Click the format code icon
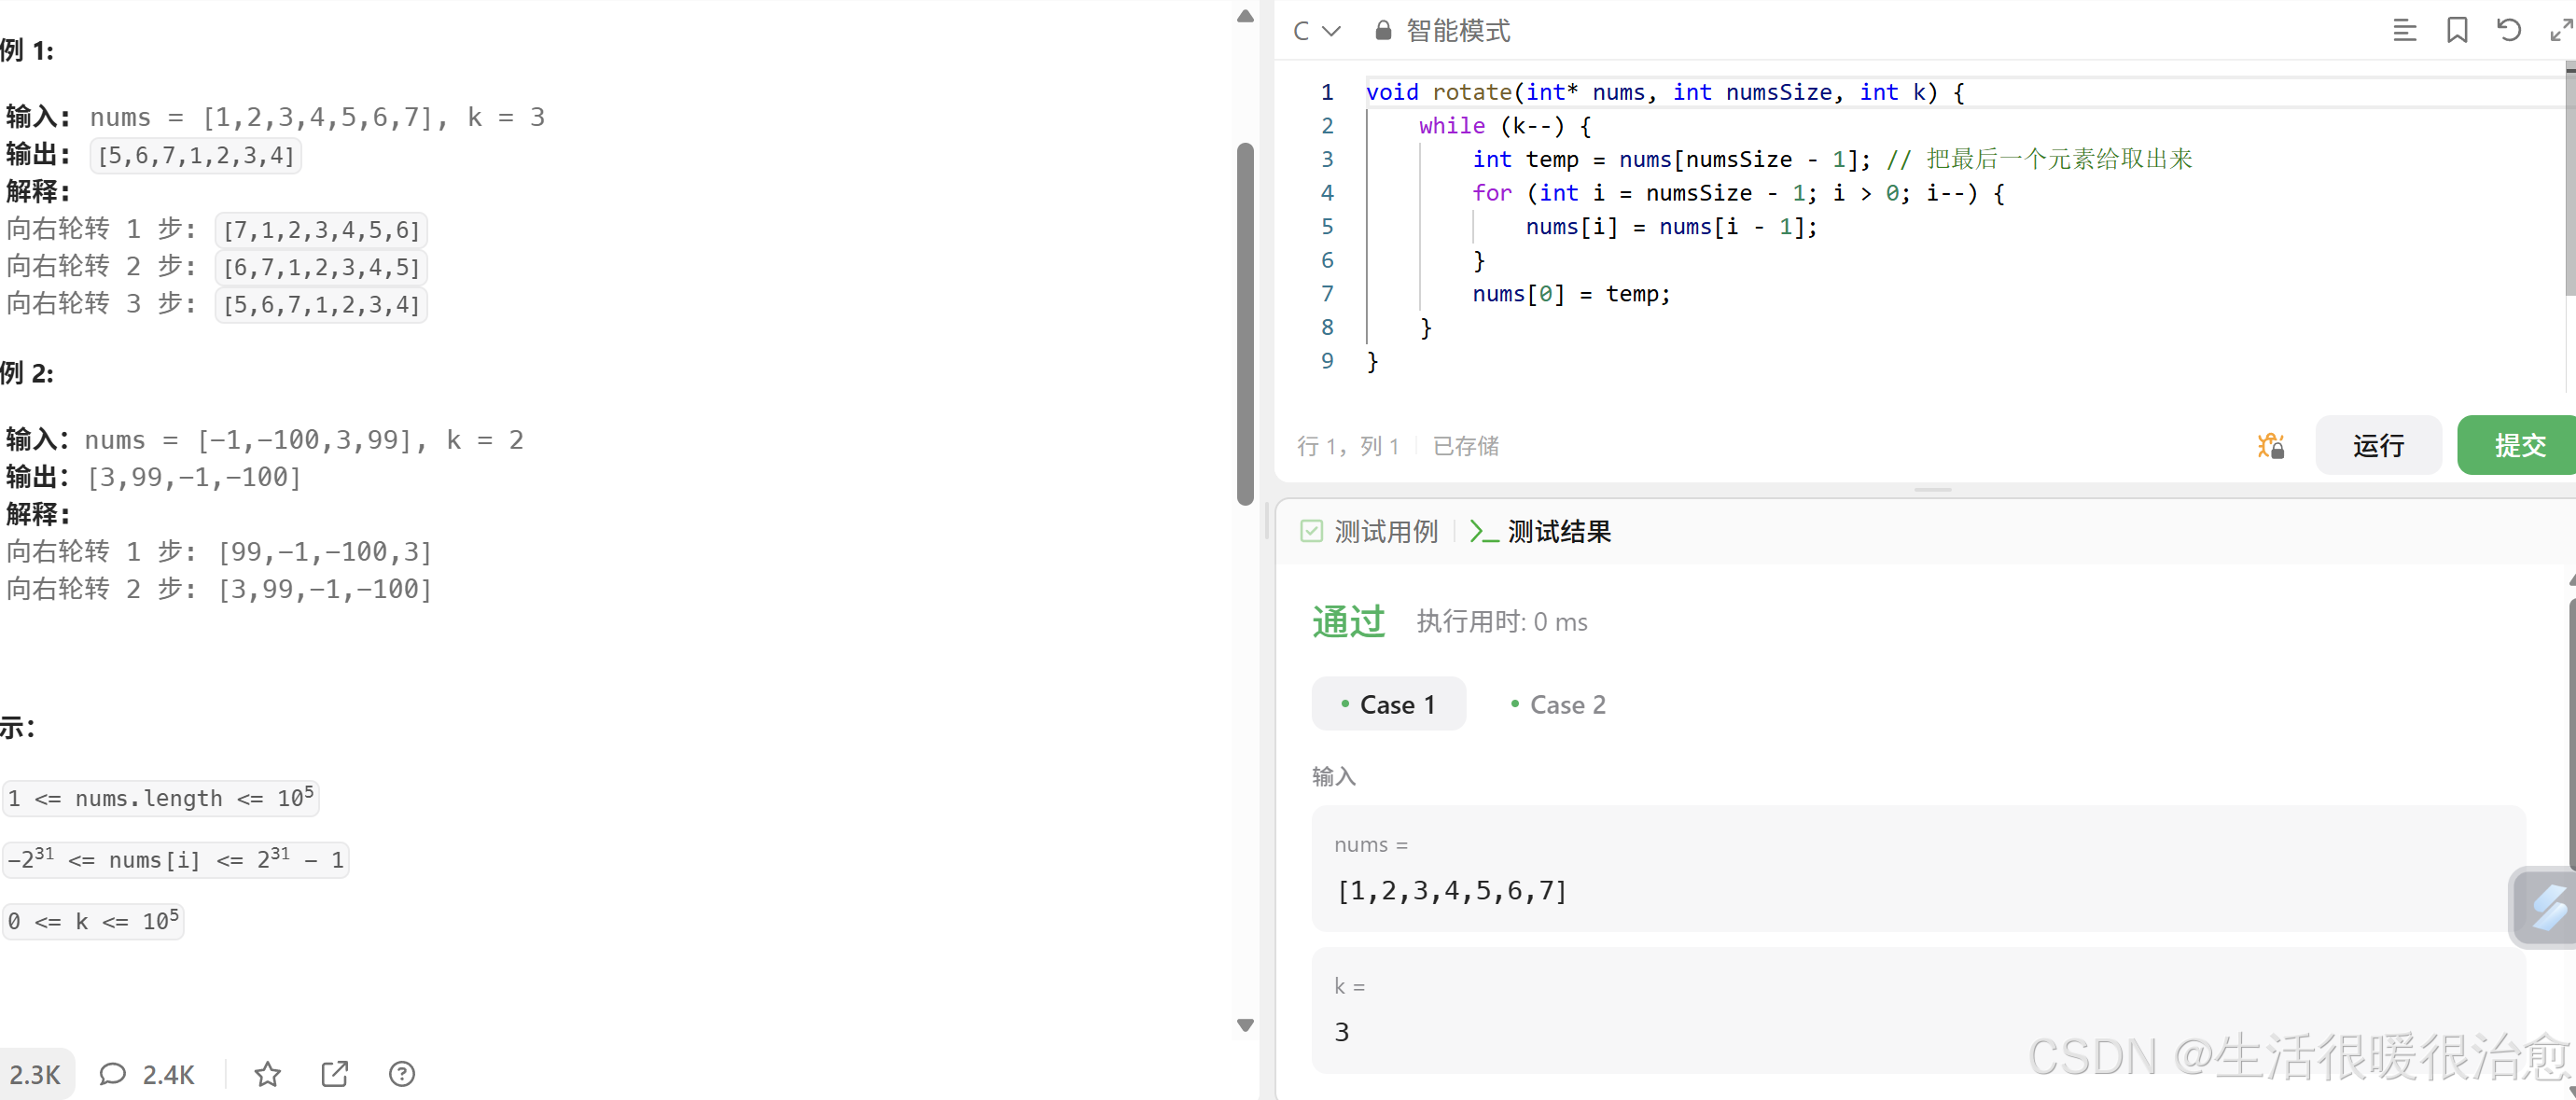Viewport: 2576px width, 1100px height. tap(2404, 31)
